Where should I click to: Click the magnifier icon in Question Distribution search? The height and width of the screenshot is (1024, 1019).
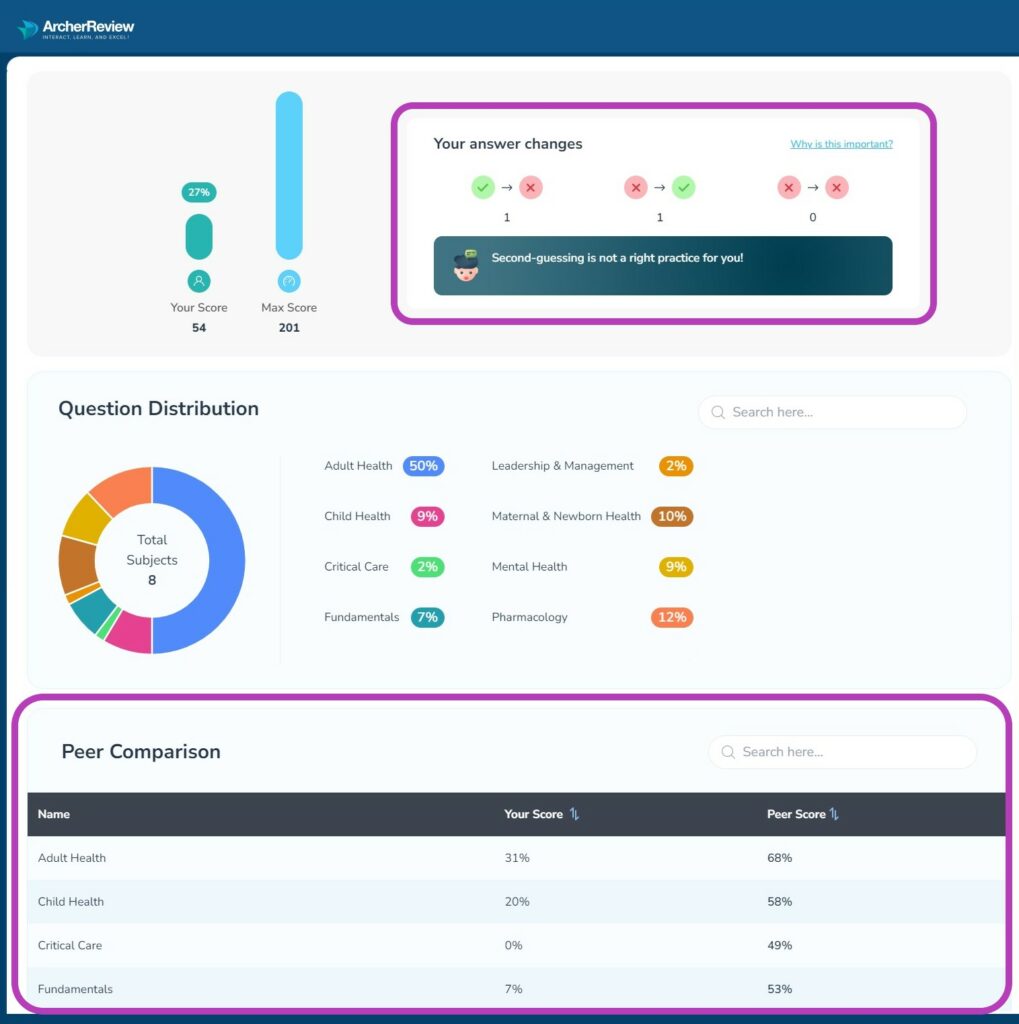717,412
